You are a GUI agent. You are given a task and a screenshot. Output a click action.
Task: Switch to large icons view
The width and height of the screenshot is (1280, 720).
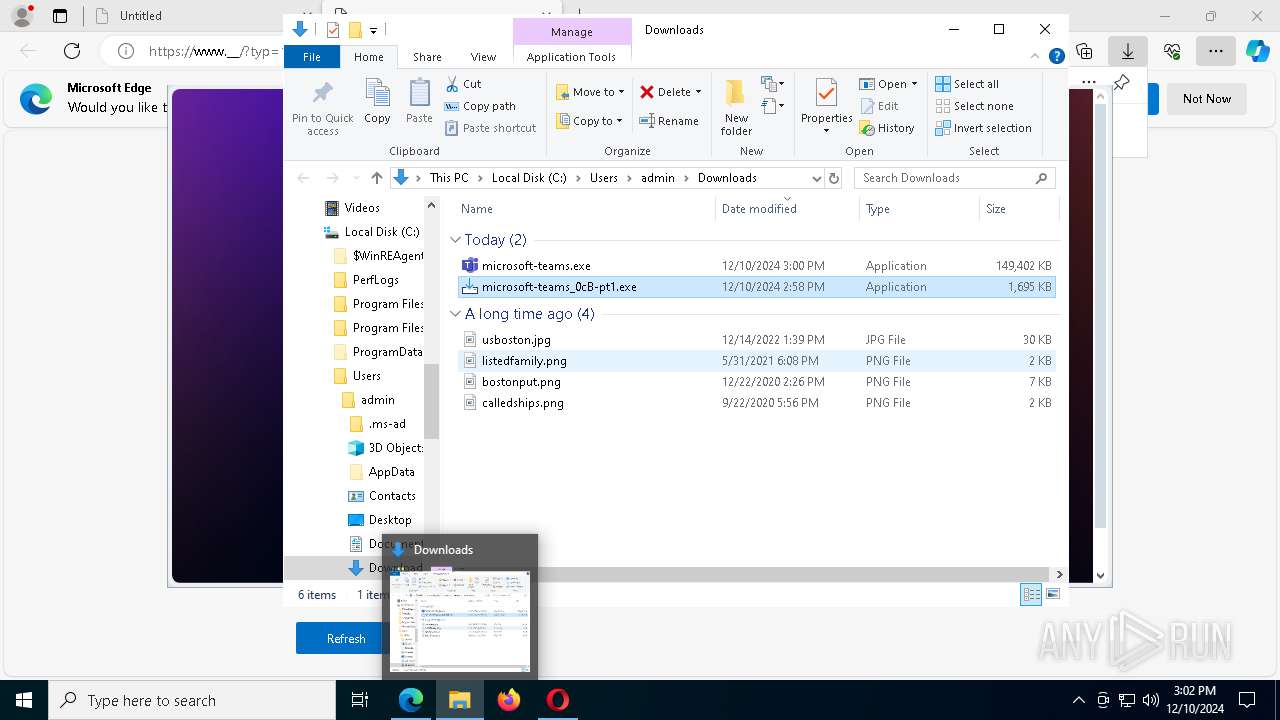[x=1053, y=594]
